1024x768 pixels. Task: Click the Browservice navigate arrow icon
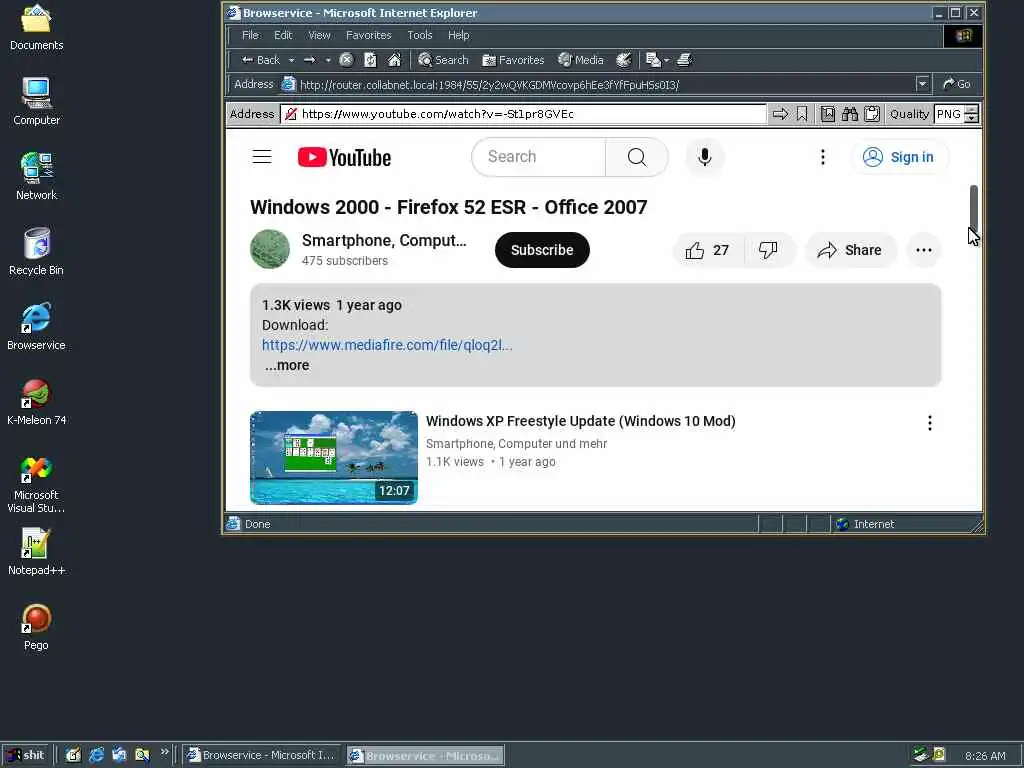point(780,114)
